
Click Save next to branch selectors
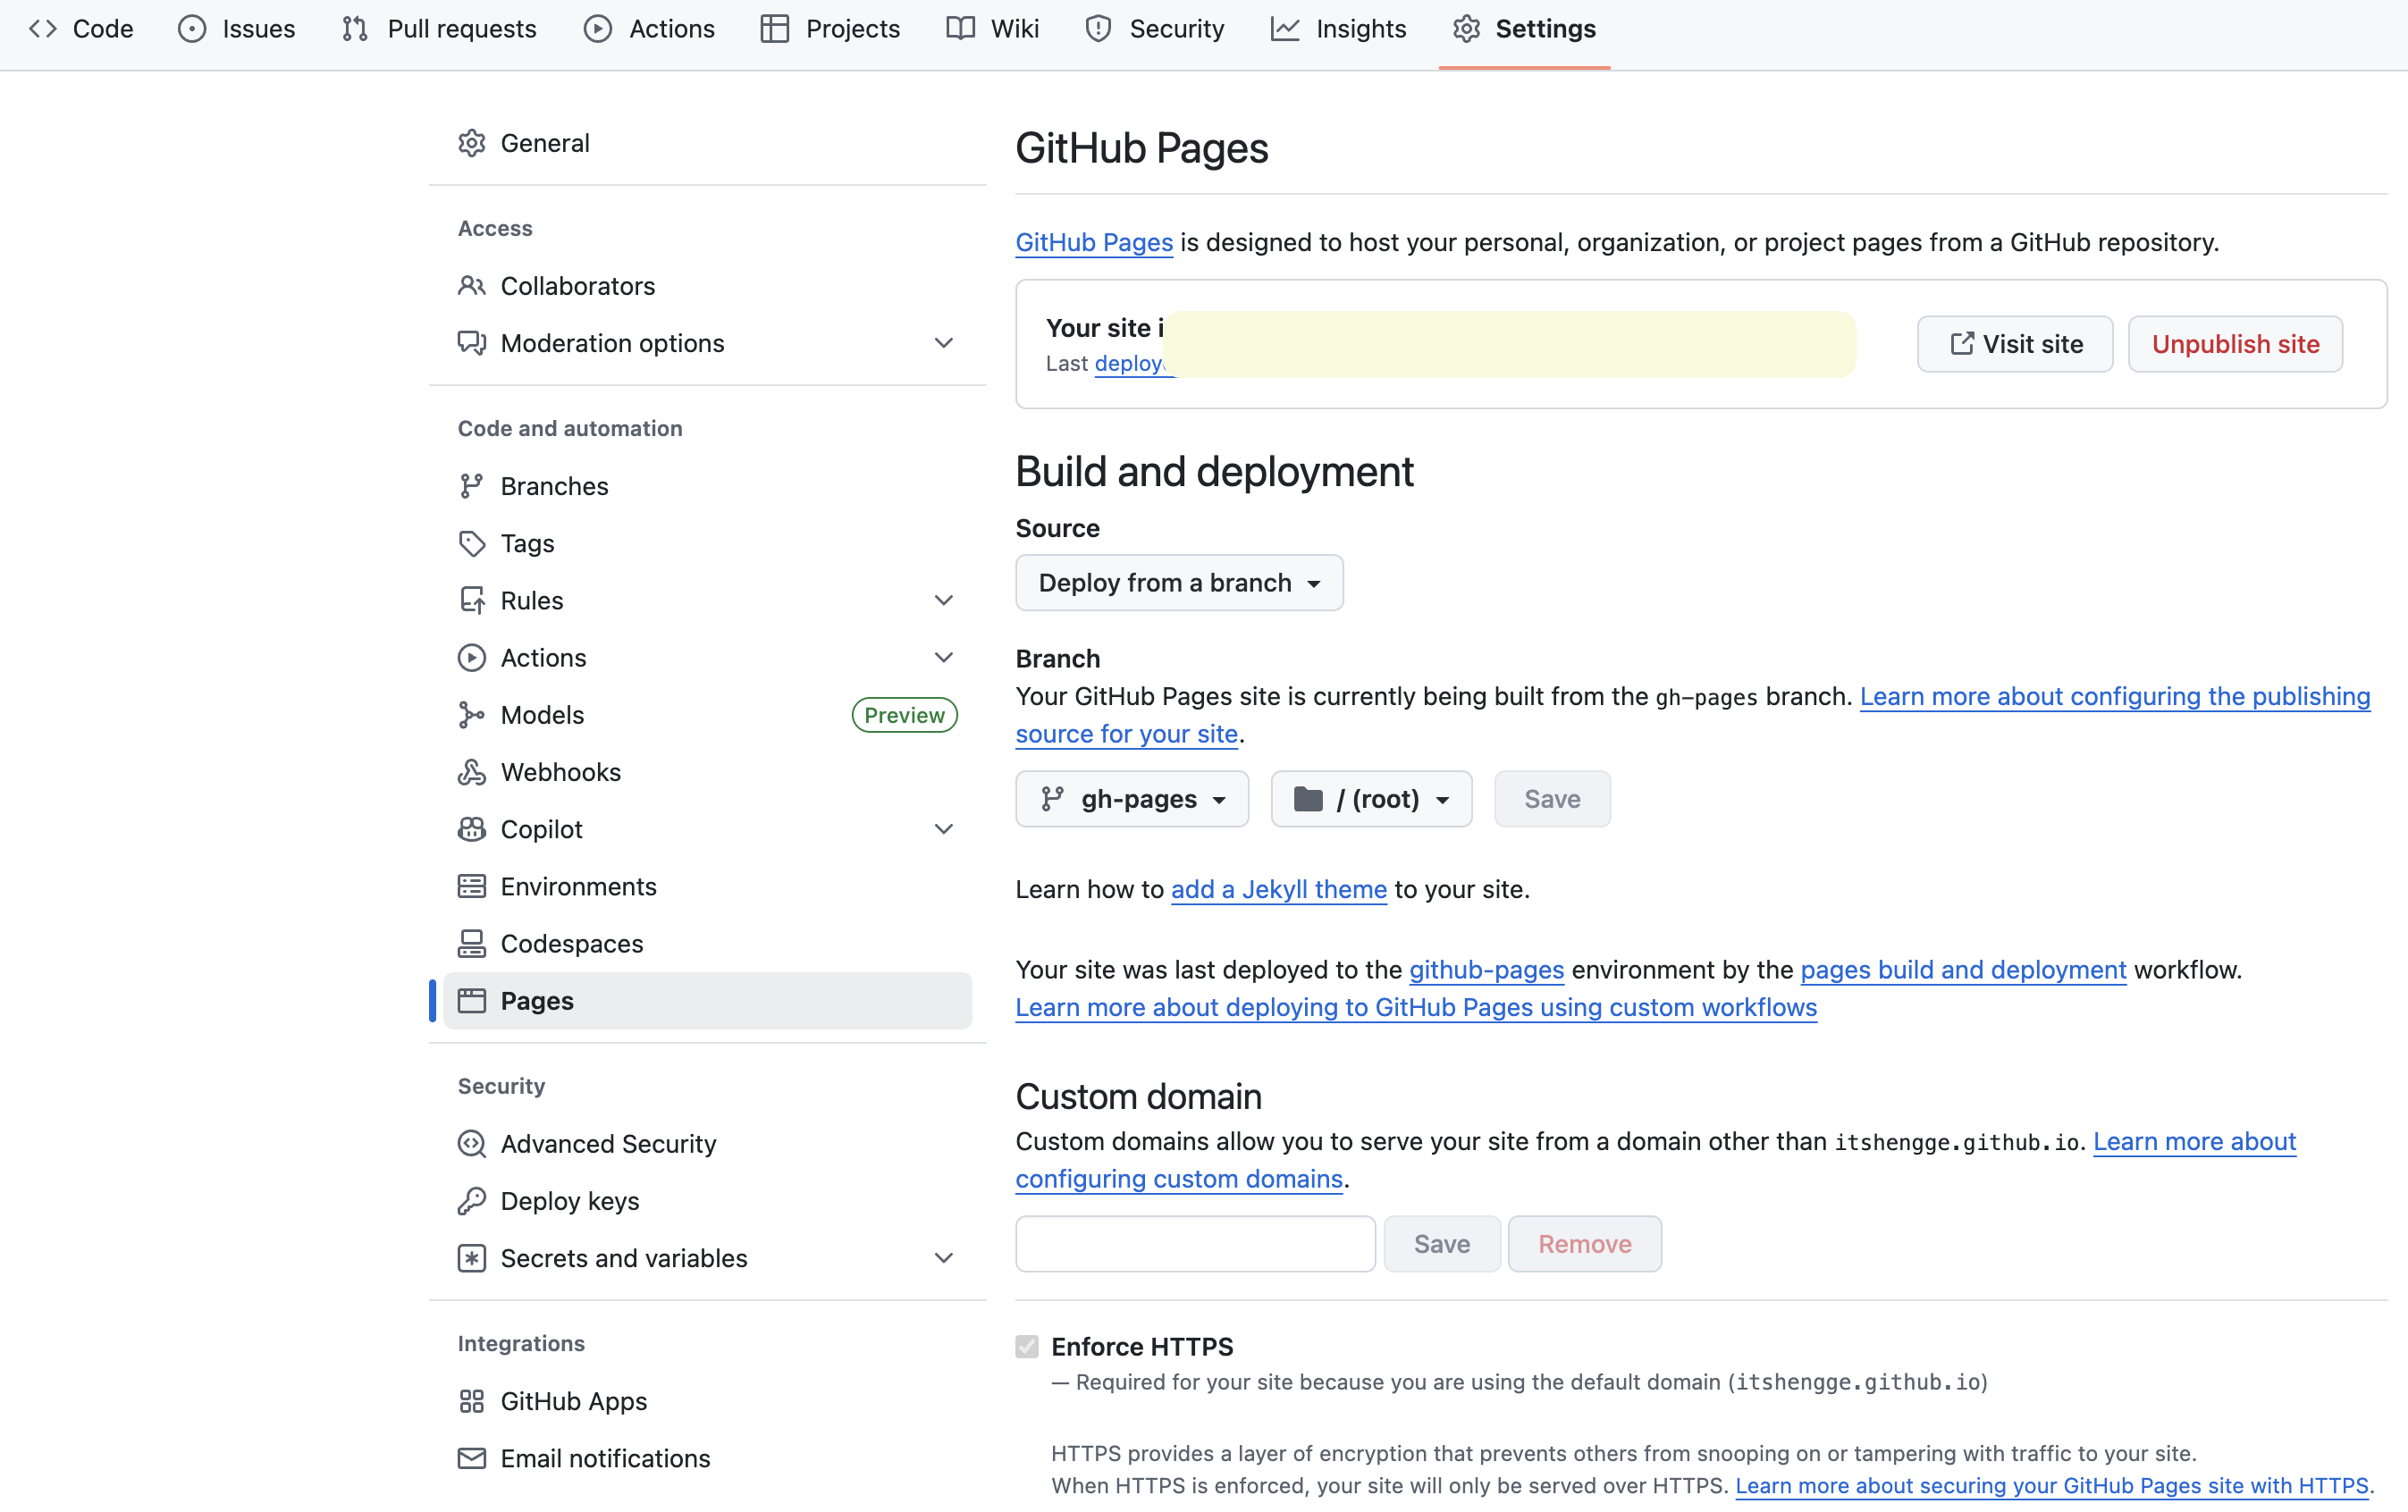pos(1552,799)
